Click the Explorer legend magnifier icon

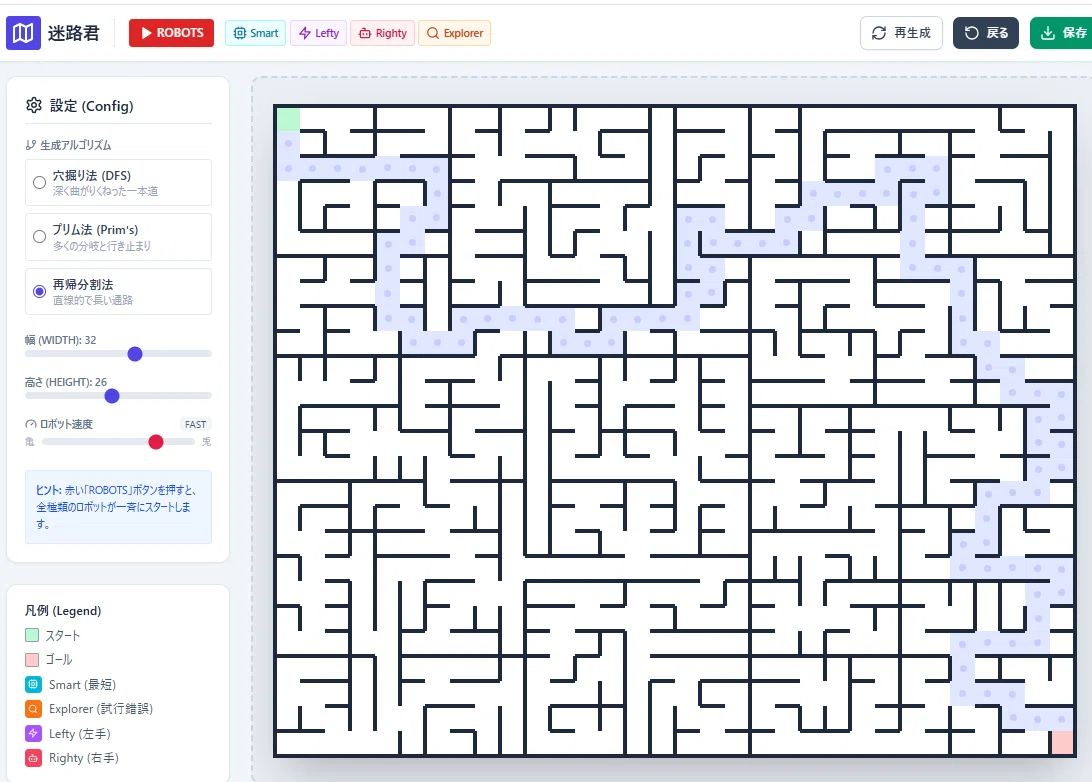coord(33,709)
